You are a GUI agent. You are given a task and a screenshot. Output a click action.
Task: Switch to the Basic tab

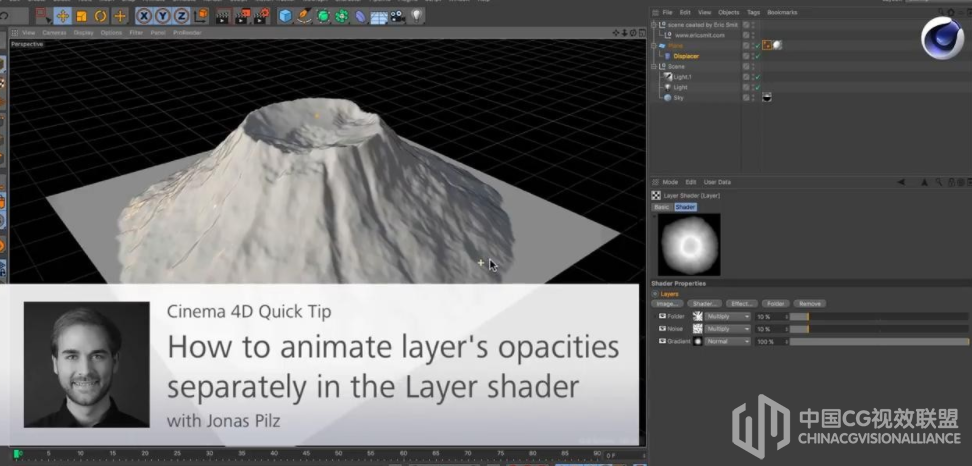pyautogui.click(x=661, y=207)
